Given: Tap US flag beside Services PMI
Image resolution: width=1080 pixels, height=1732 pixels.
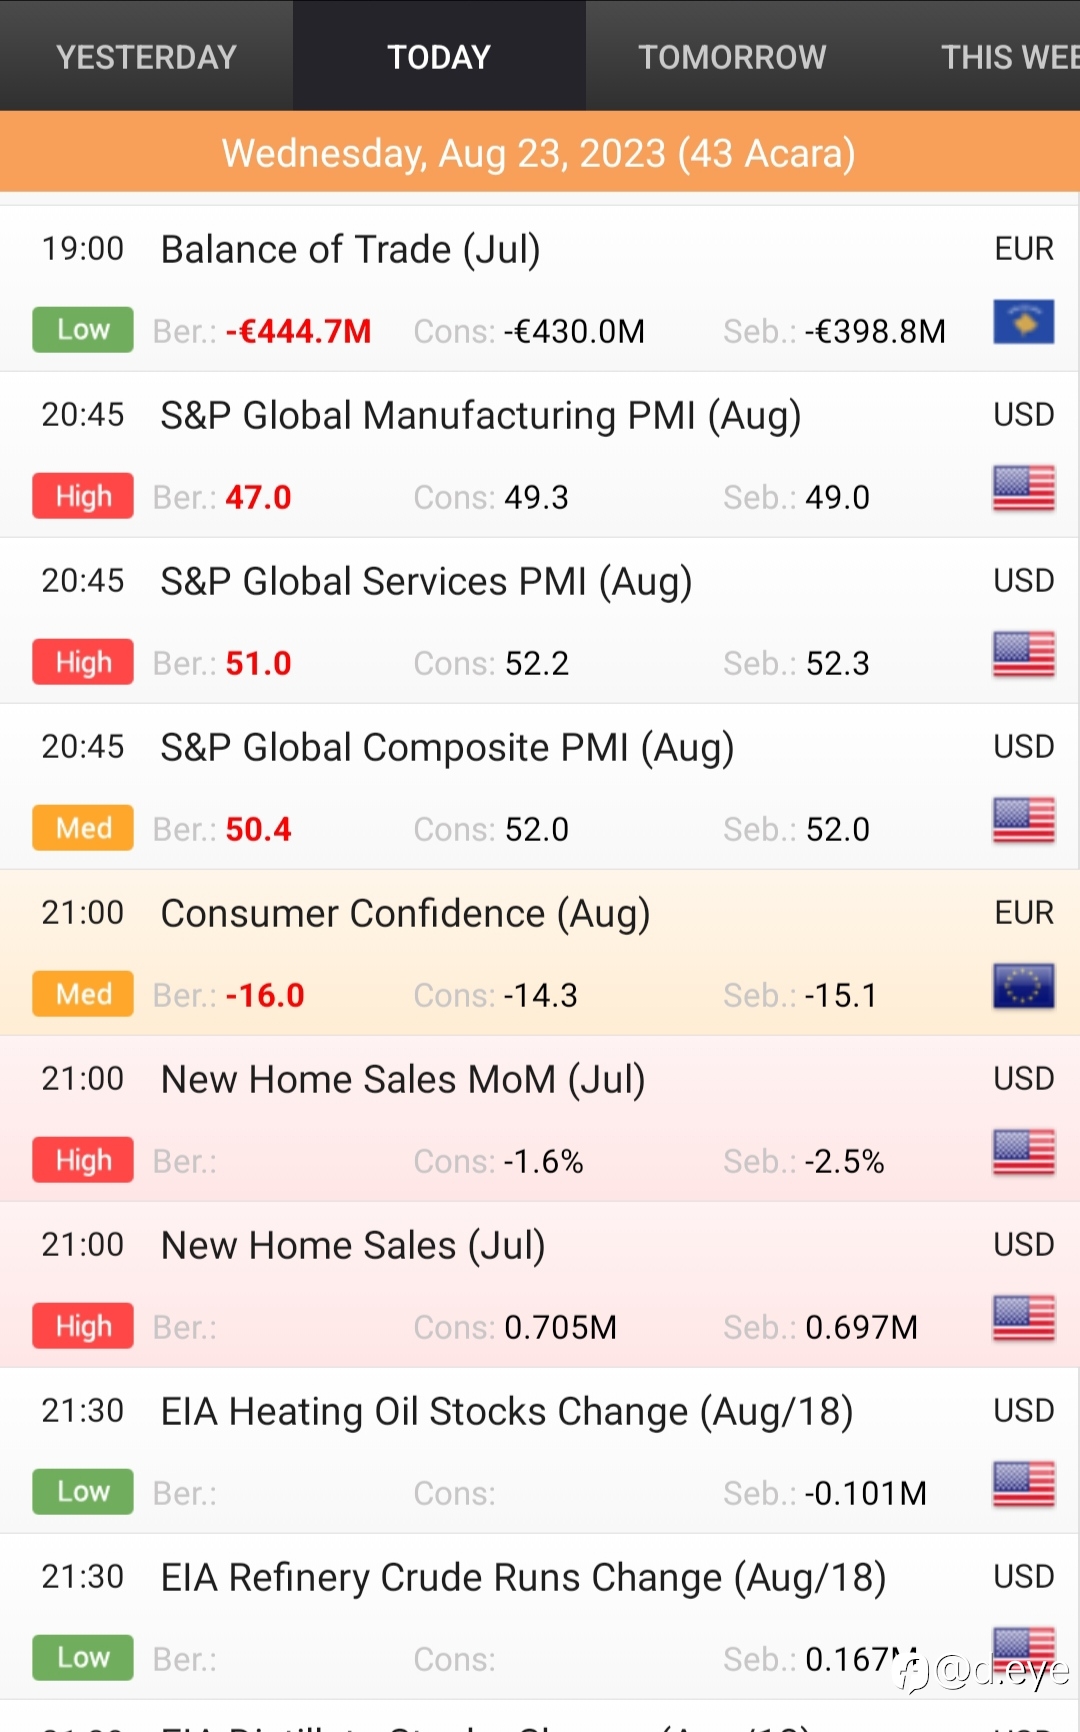Looking at the screenshot, I should [1023, 655].
